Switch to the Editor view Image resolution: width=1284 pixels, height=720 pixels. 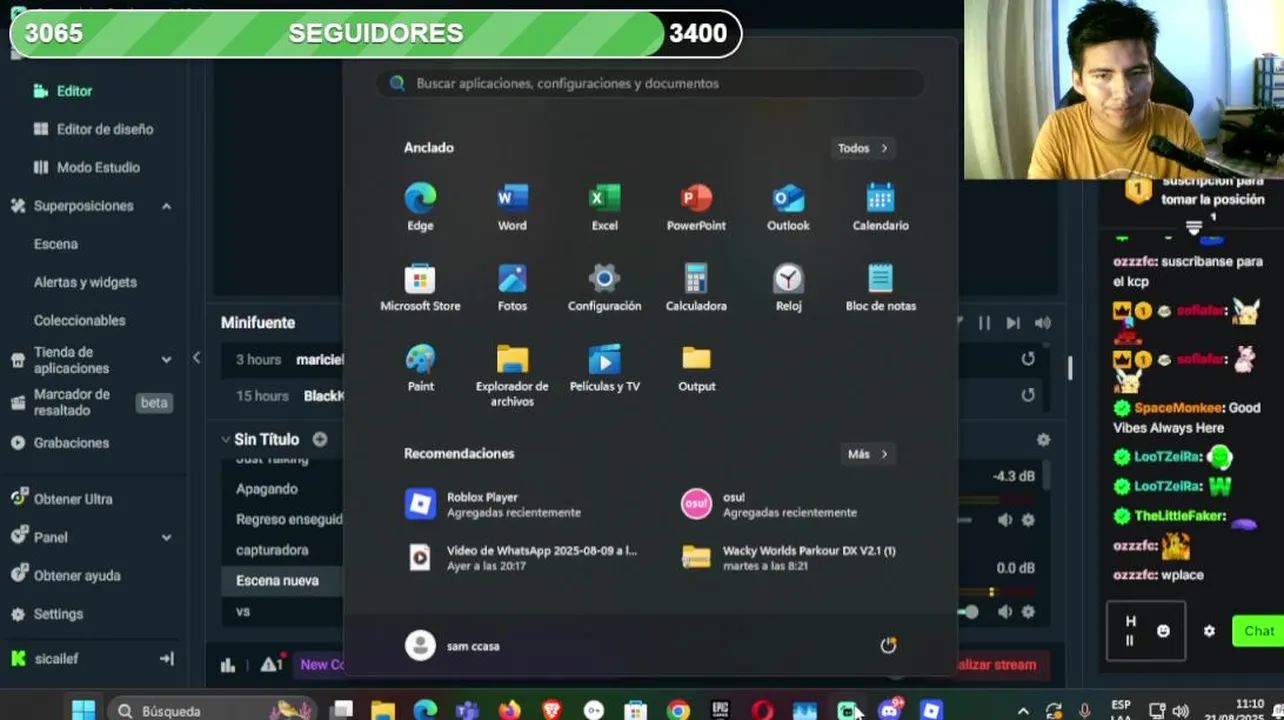pos(63,91)
